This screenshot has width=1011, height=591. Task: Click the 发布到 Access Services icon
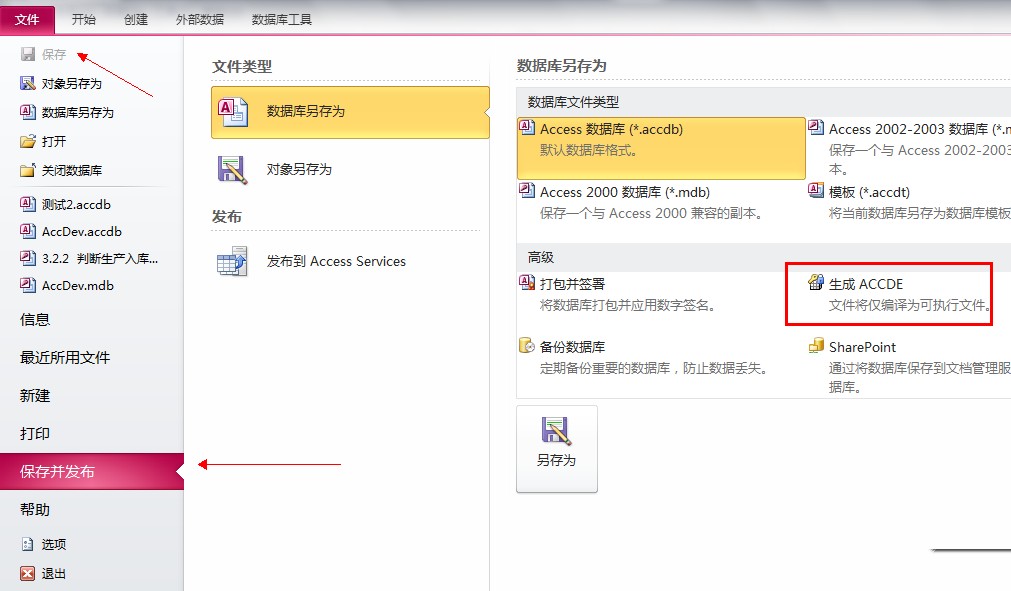click(x=233, y=261)
